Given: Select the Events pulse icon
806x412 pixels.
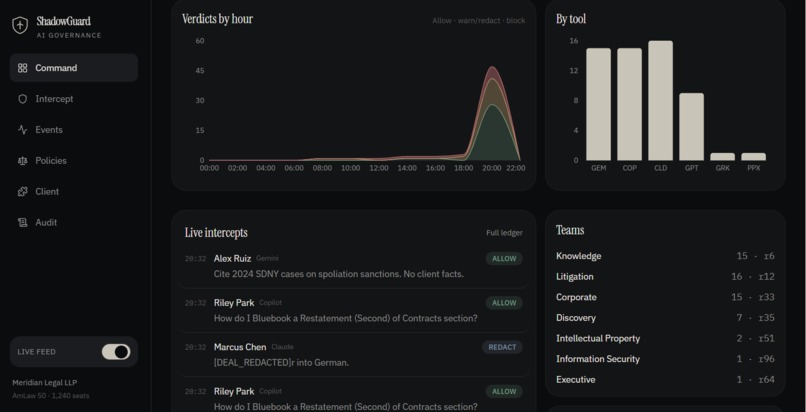Looking at the screenshot, I should coord(22,129).
